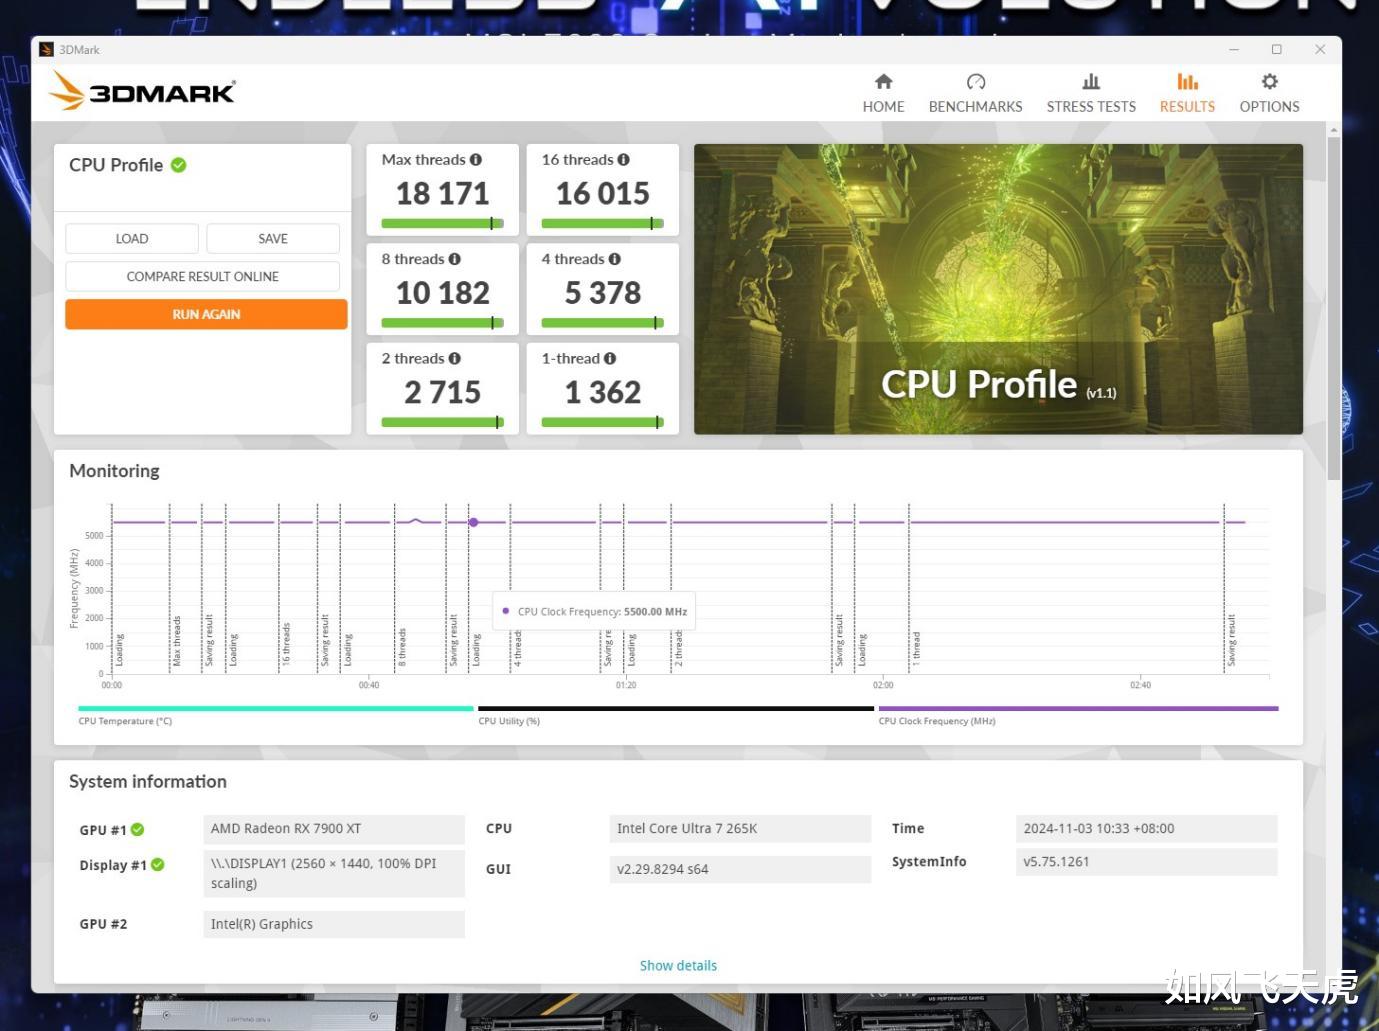Click the Intel Core Ultra 7 265K value
The height and width of the screenshot is (1031, 1379).
click(740, 829)
